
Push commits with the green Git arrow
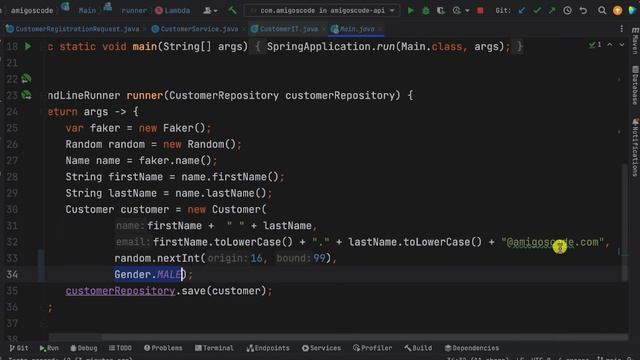[552, 10]
